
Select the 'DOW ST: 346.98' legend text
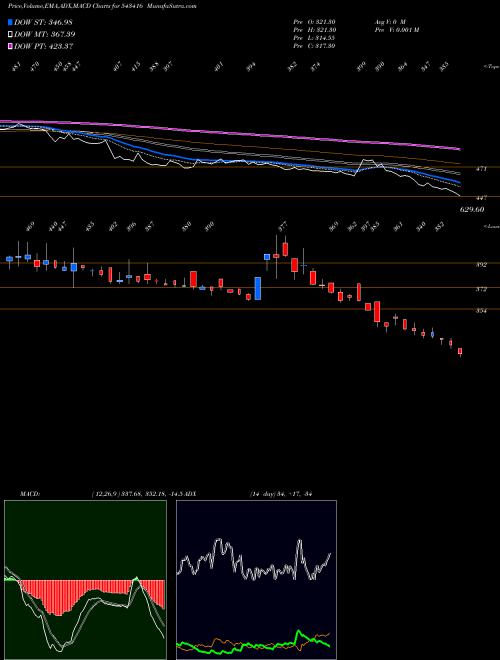click(x=44, y=22)
